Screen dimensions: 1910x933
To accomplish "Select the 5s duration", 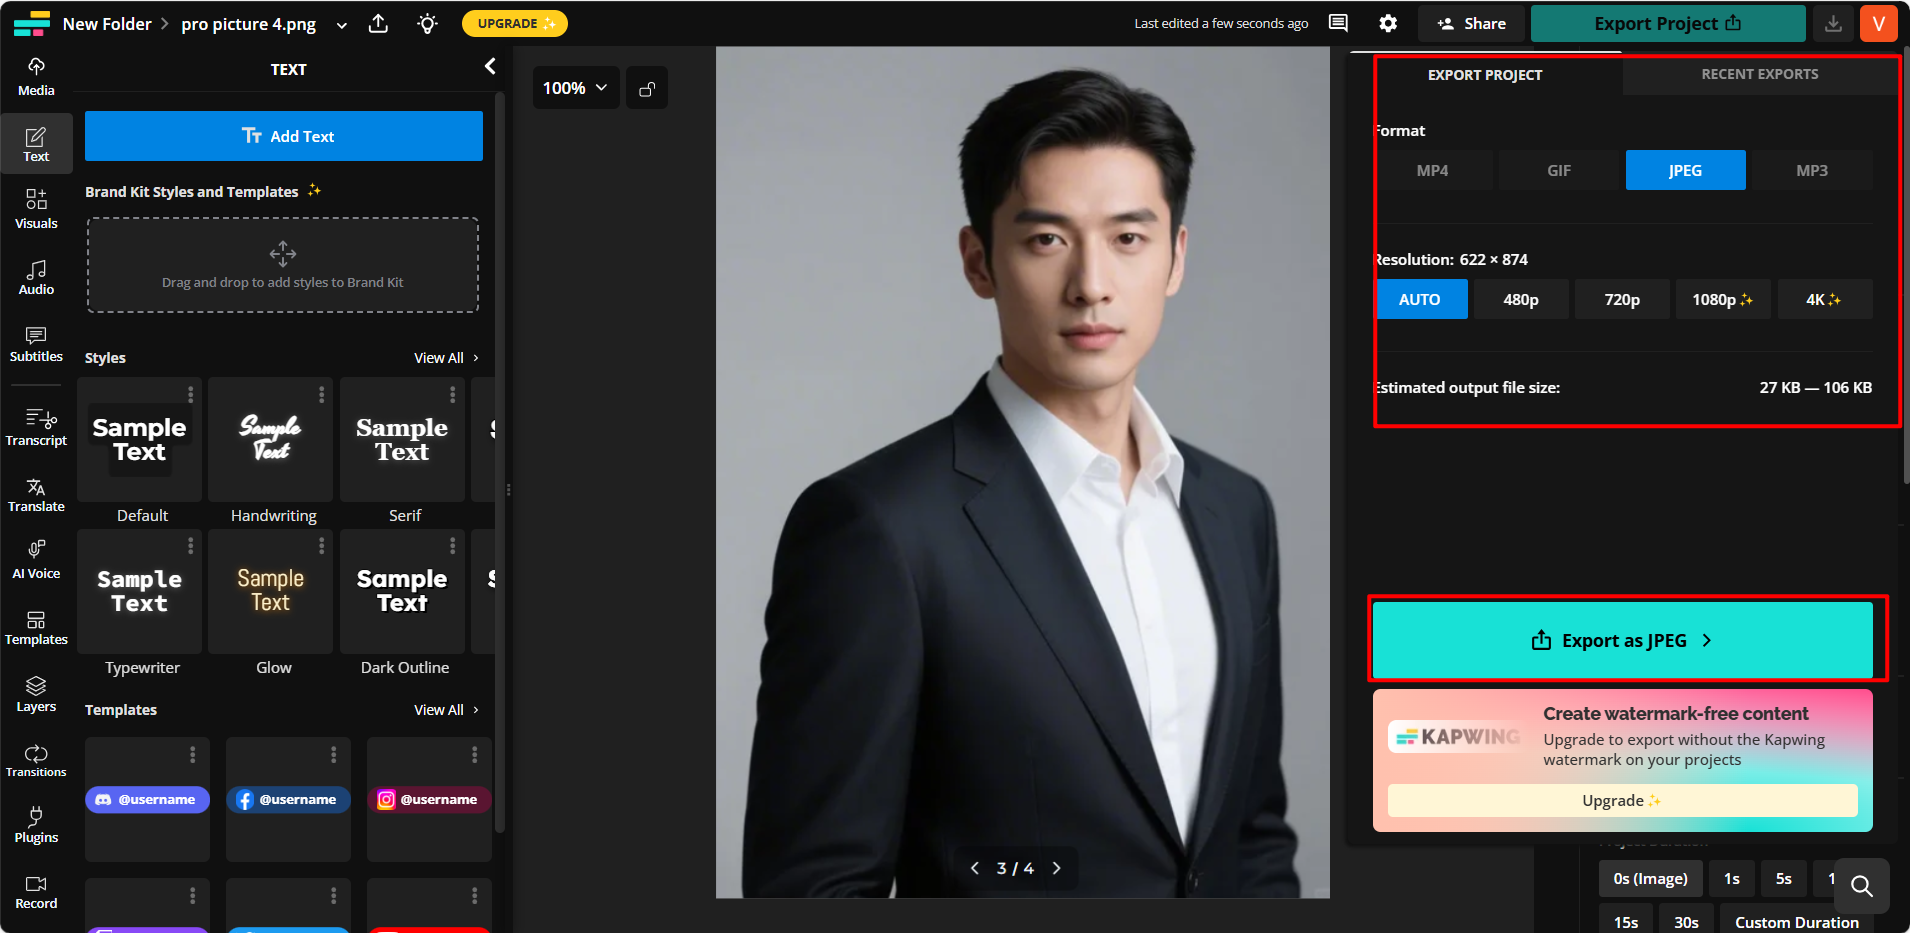I will [1783, 879].
